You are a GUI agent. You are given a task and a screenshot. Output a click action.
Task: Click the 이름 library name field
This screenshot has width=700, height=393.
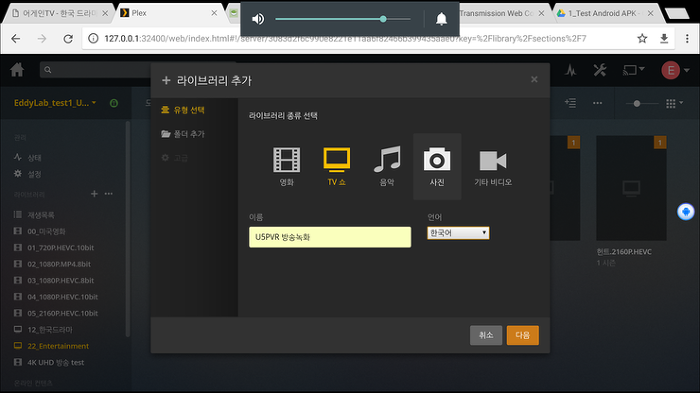pyautogui.click(x=330, y=237)
